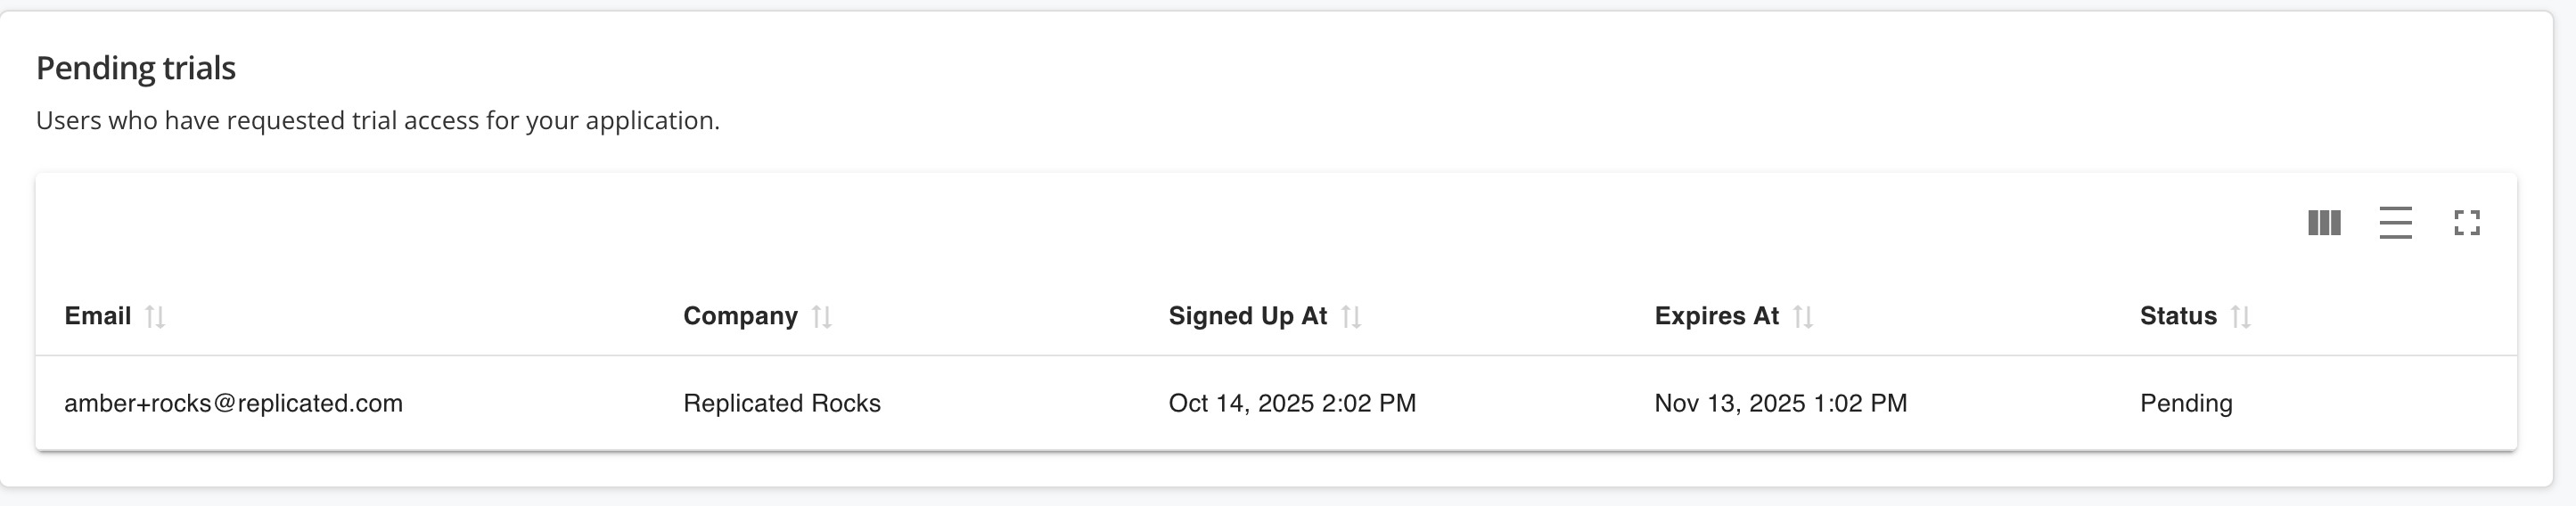Click the trial access description text
The height and width of the screenshot is (506, 2576).
coord(377,121)
